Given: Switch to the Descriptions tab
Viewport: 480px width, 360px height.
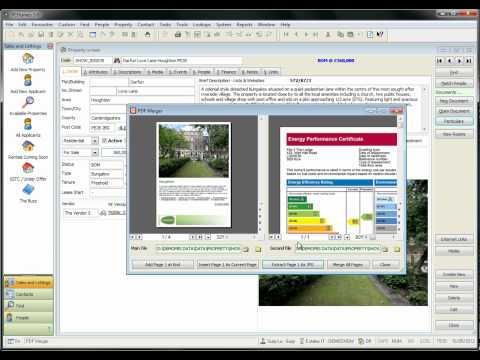Looking at the screenshot, I should coord(127,72).
